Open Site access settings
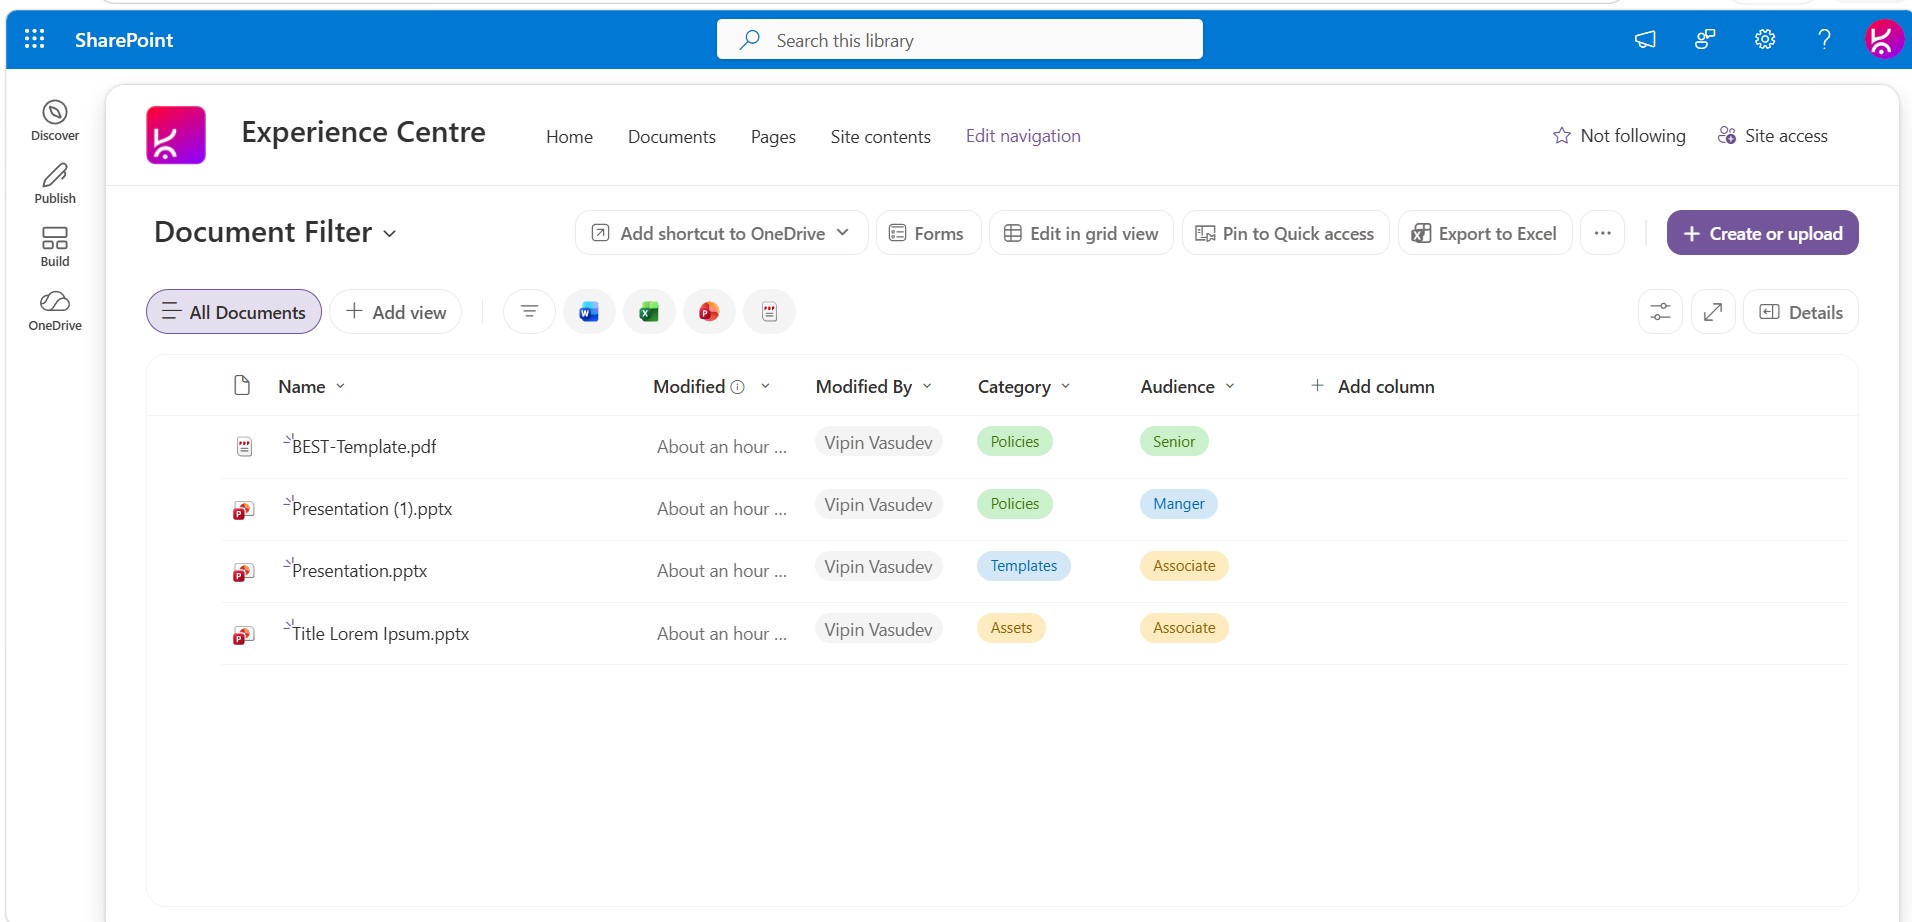The width and height of the screenshot is (1912, 922). (1773, 136)
